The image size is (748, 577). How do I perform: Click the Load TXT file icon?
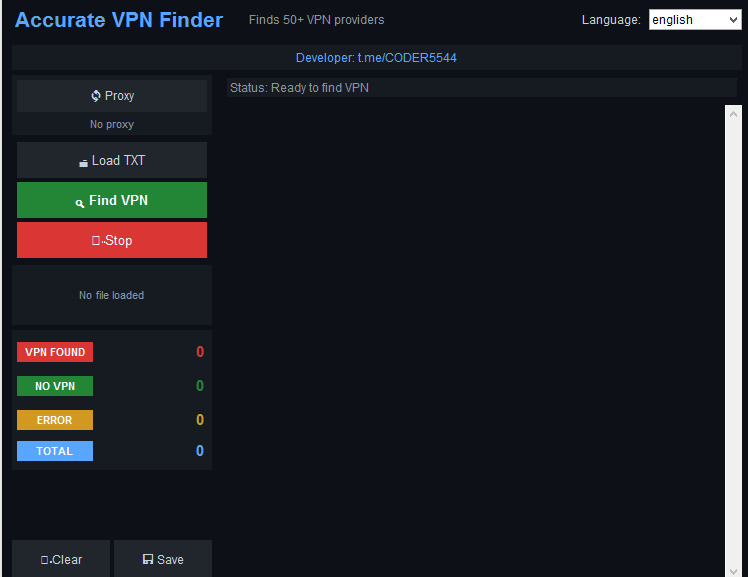(83, 162)
